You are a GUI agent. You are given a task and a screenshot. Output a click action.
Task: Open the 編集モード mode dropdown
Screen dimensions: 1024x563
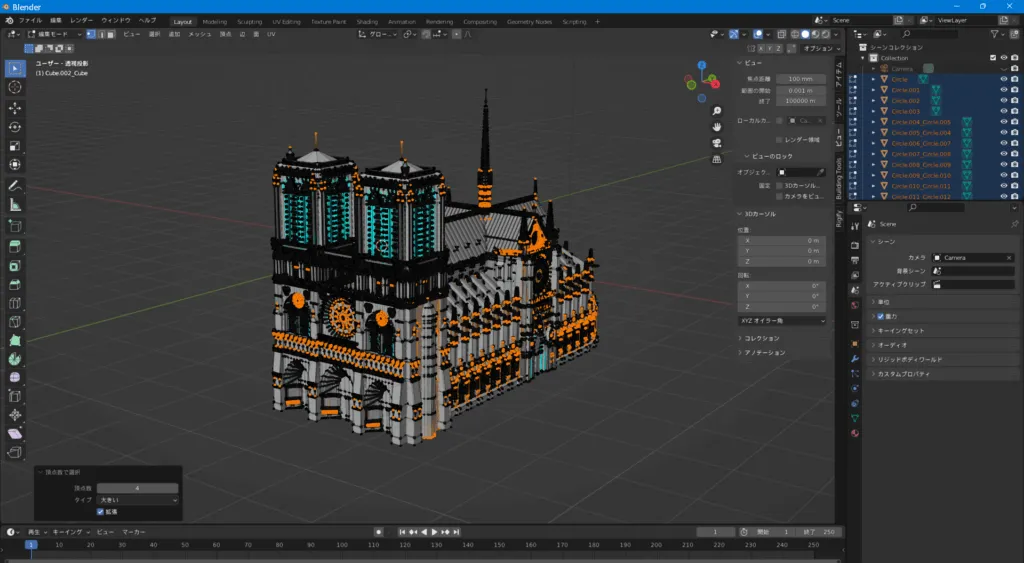click(55, 34)
